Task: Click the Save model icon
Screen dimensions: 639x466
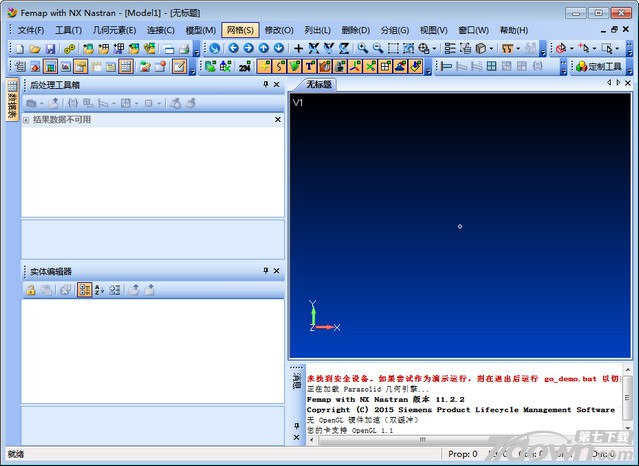Action: click(50, 48)
